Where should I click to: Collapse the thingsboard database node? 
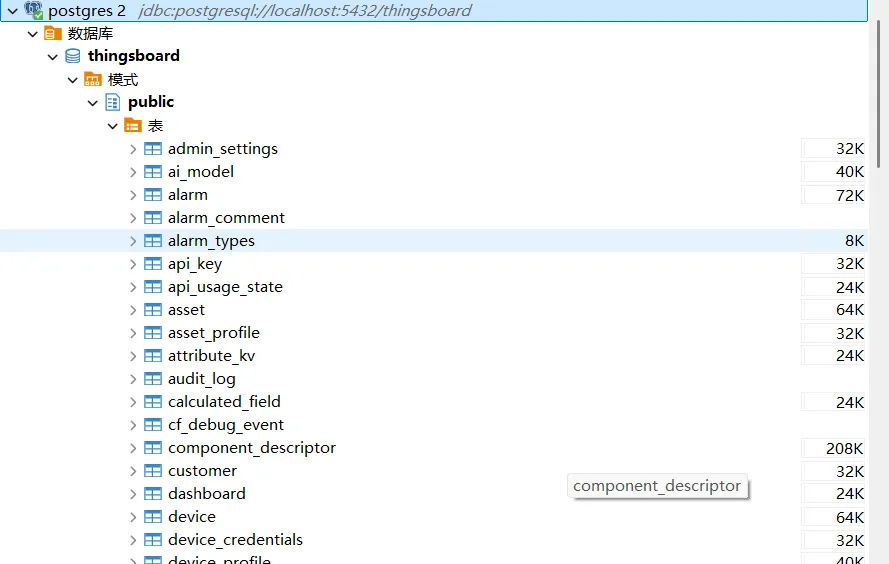(53, 57)
